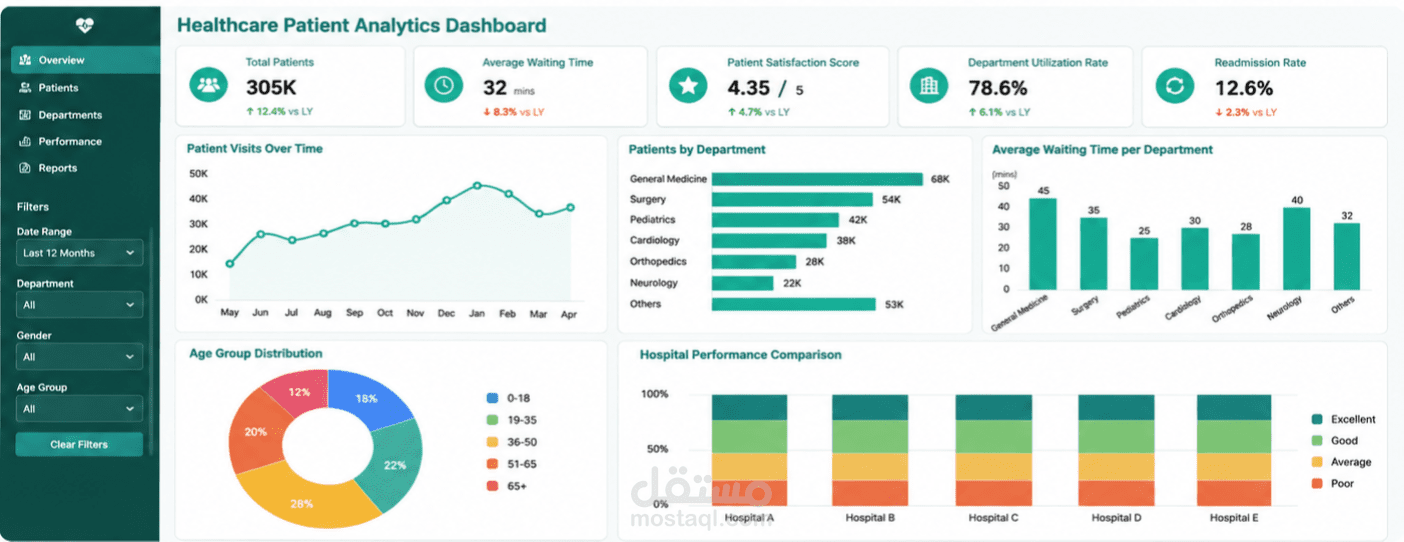Viewport: 1404px width, 542px height.
Task: Click the Reports sidebar icon
Action: click(x=26, y=168)
